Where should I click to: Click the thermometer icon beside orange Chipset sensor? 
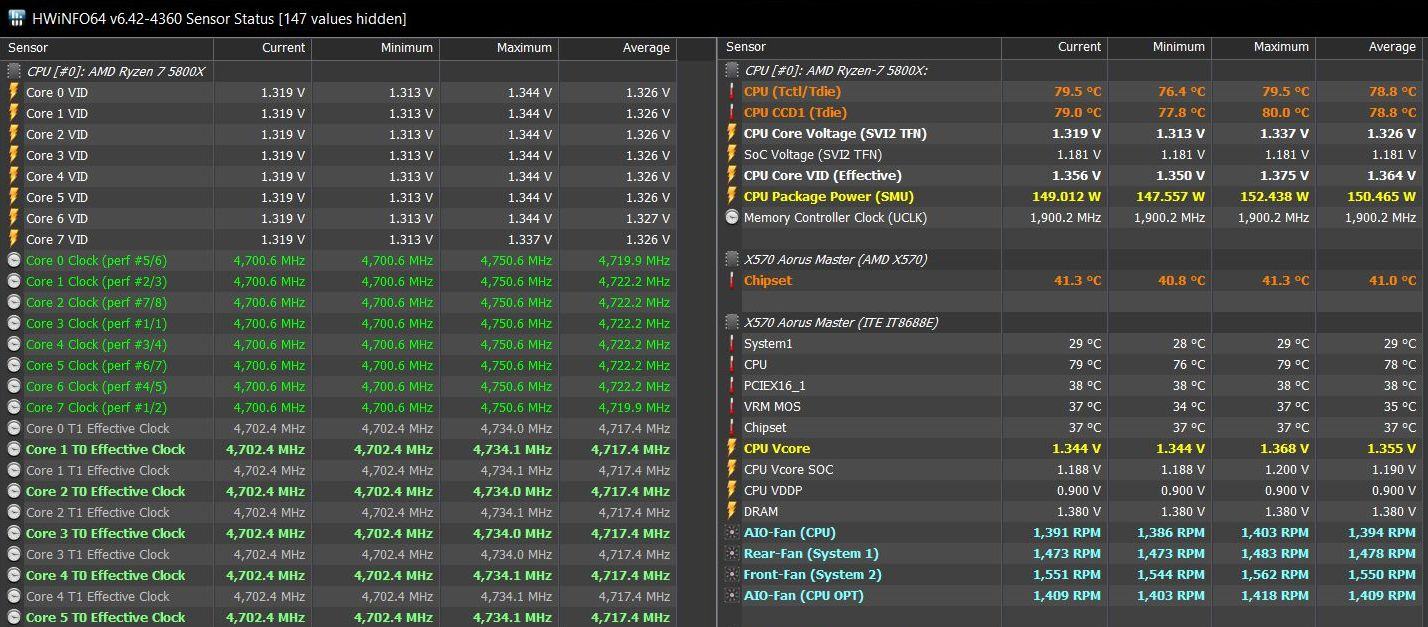[732, 280]
